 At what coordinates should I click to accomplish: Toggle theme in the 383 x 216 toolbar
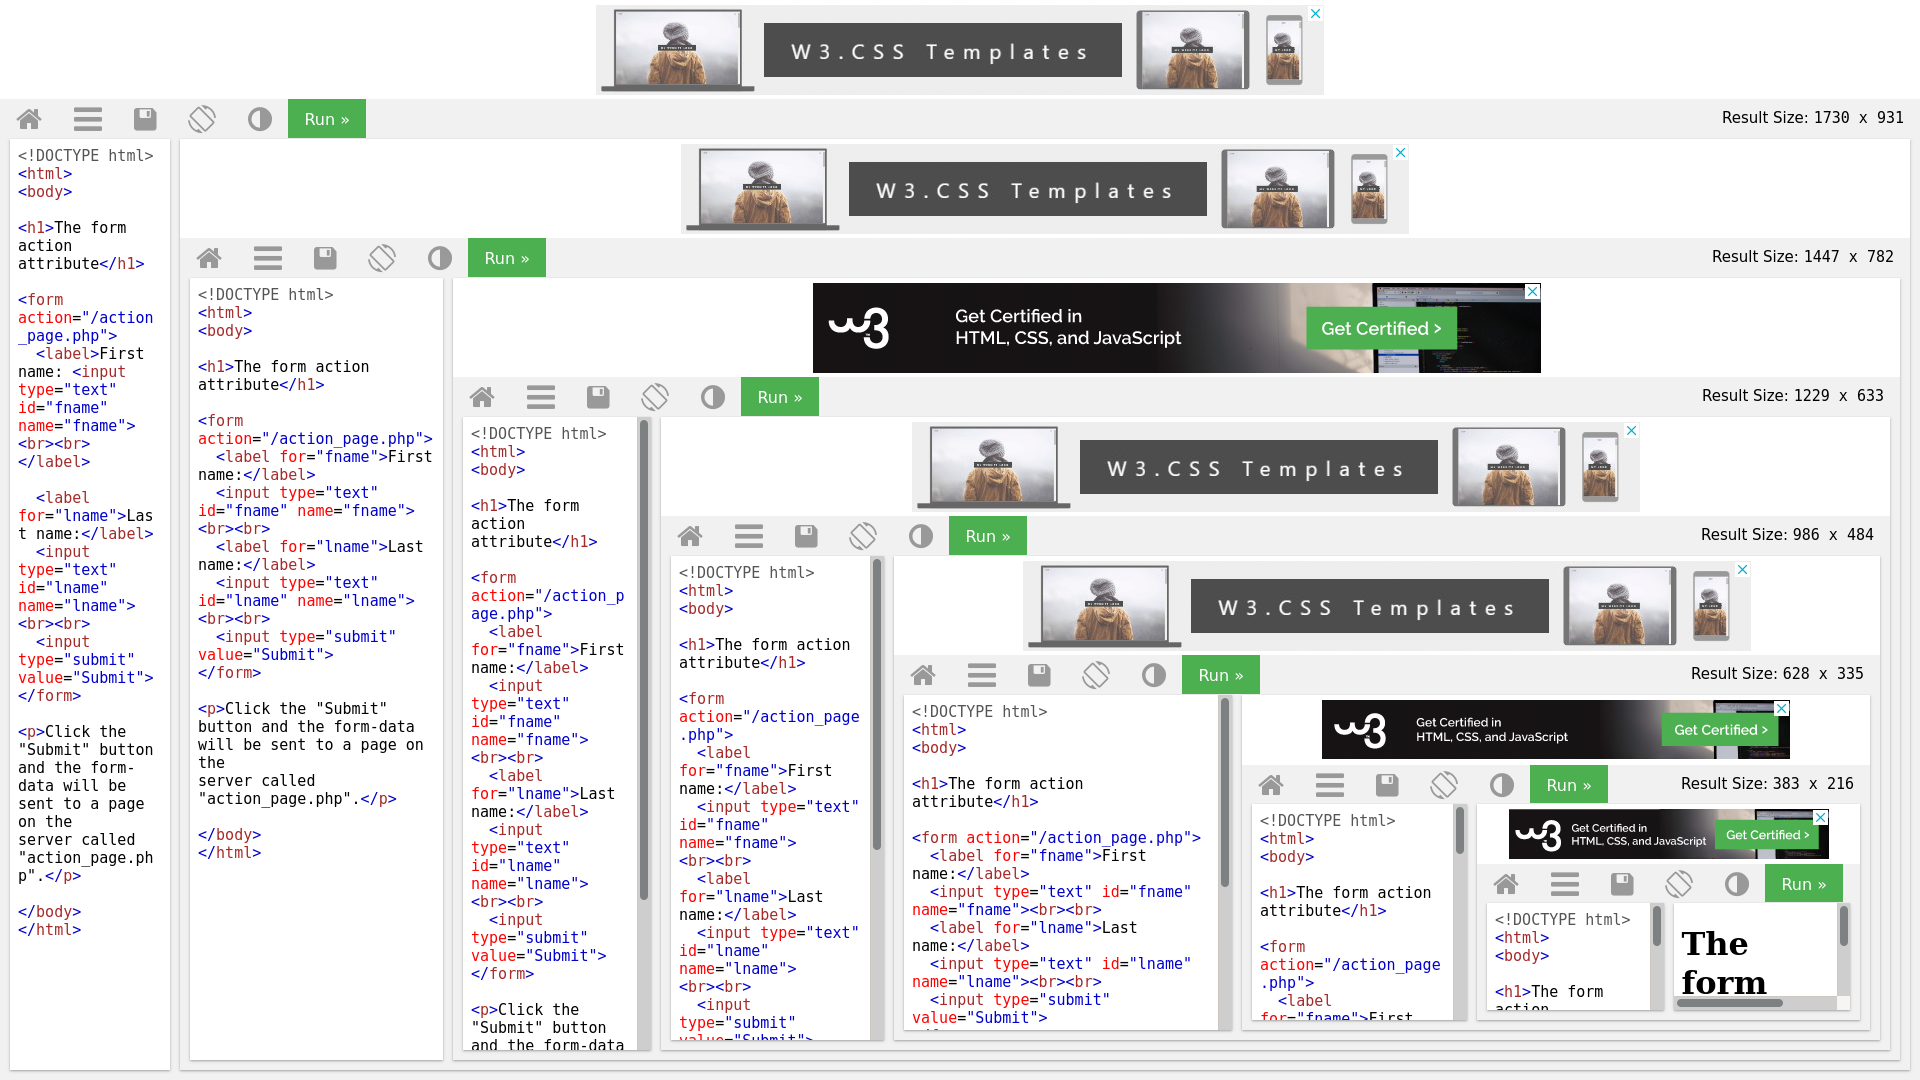click(1502, 786)
